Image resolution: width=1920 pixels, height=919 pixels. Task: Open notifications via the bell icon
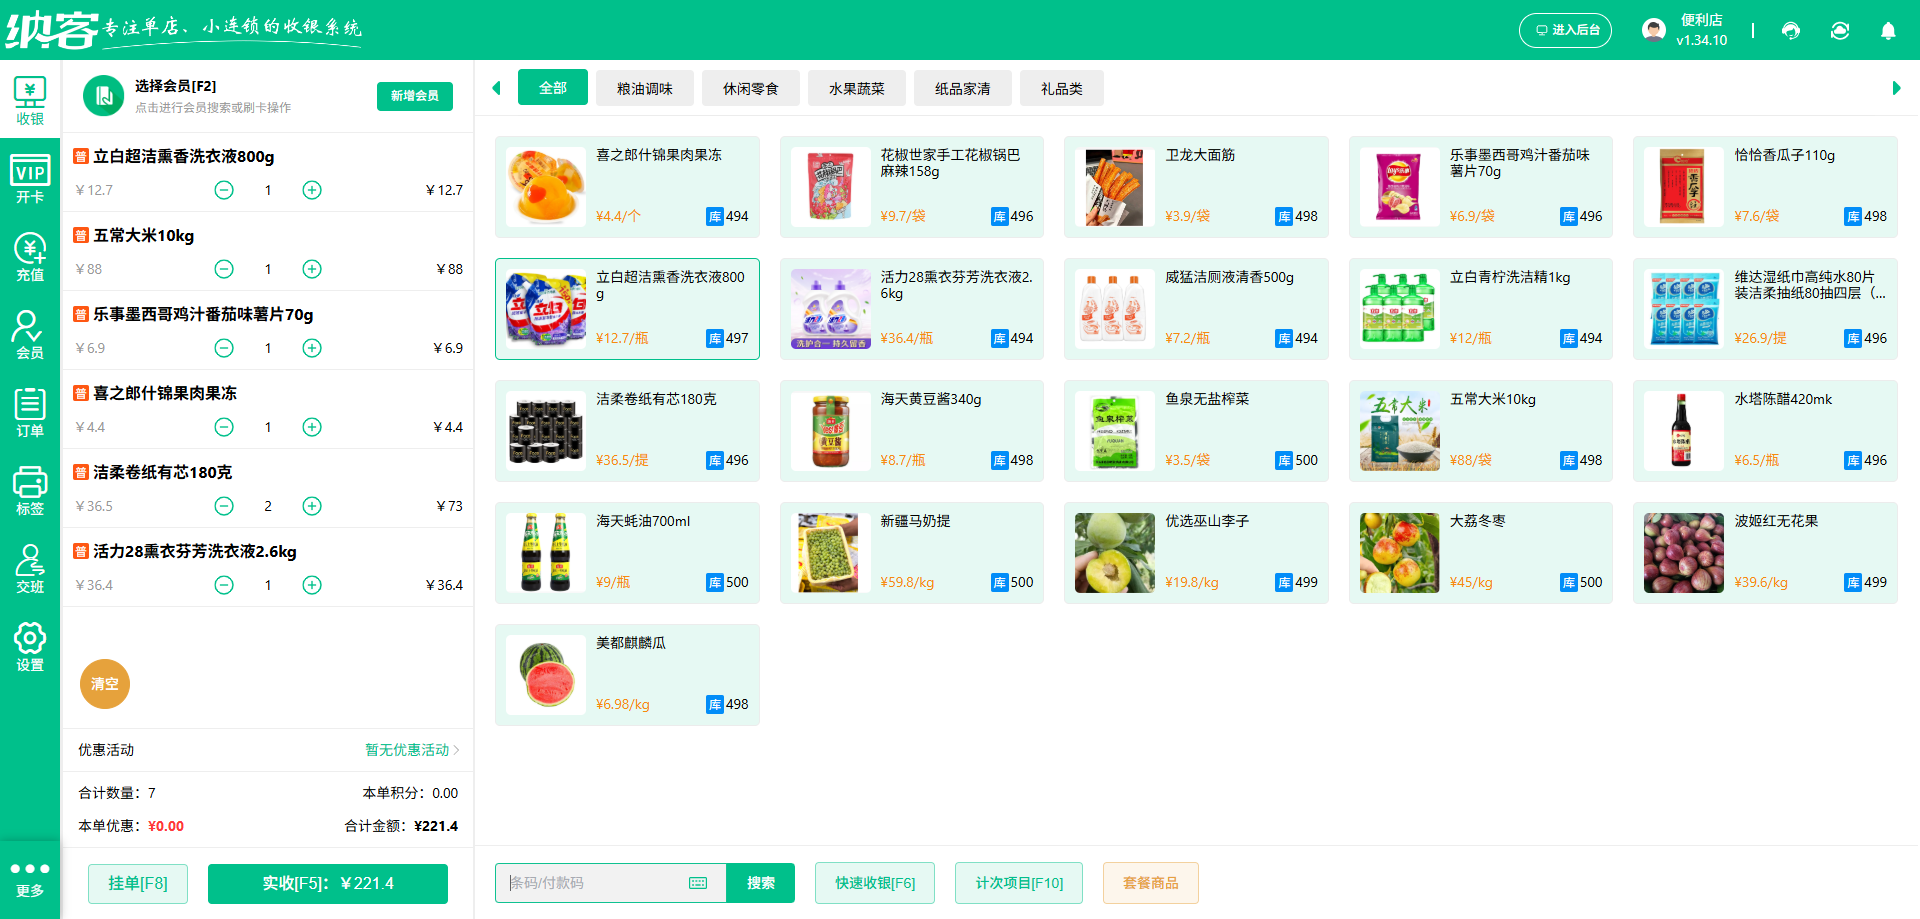(1888, 30)
